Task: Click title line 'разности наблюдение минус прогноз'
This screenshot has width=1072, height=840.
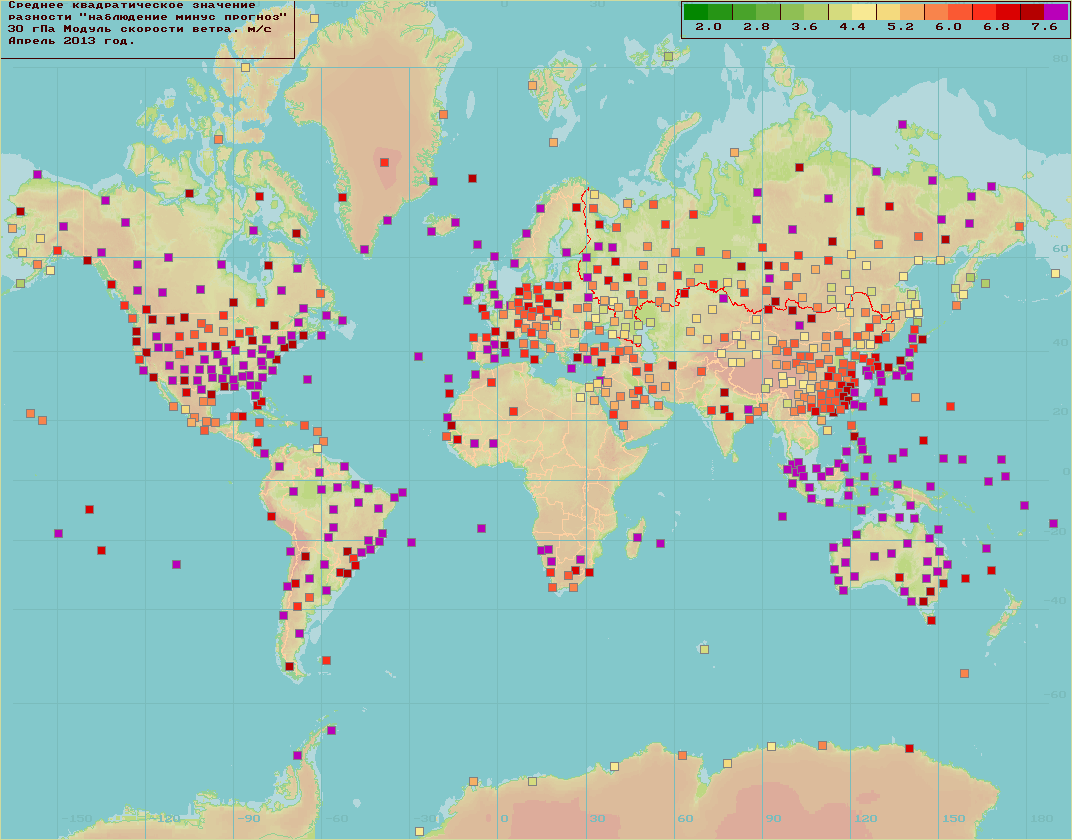Action: coord(147,17)
